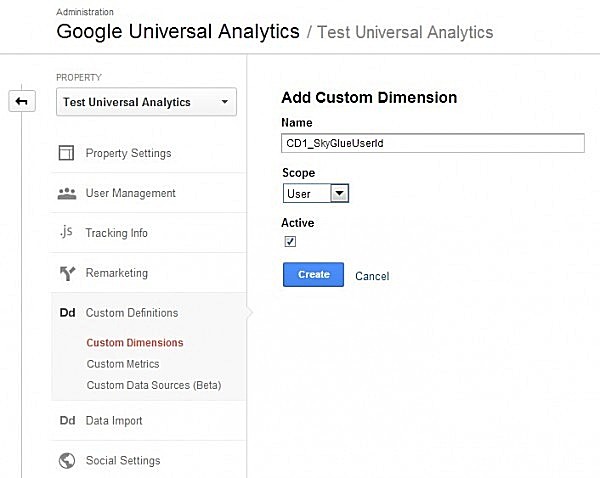Viewport: 600px width, 478px height.
Task: Click the Name input field
Action: 433,143
